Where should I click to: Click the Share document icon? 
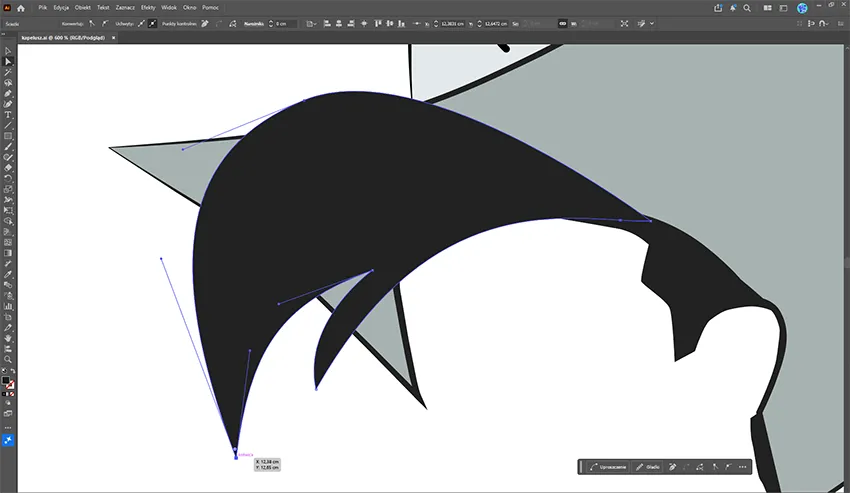pos(718,8)
